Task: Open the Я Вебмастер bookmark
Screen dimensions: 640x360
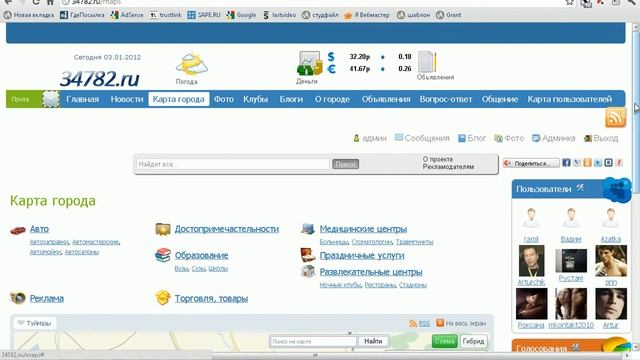Action: pos(367,15)
